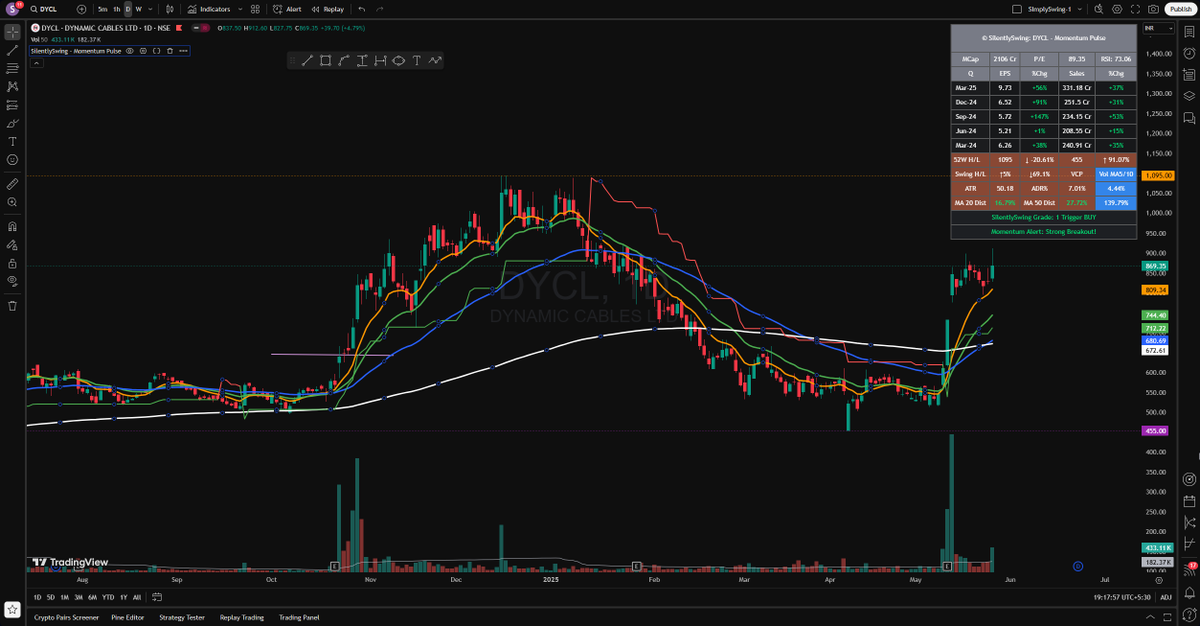Pick the rectangle shape in floating drawing toolbar
Screen dimensions: 1200x626
325,61
